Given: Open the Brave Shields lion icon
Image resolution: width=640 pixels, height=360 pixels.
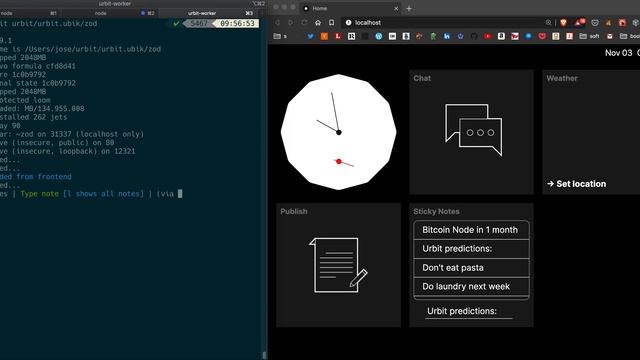Looking at the screenshot, I should pyautogui.click(x=564, y=22).
